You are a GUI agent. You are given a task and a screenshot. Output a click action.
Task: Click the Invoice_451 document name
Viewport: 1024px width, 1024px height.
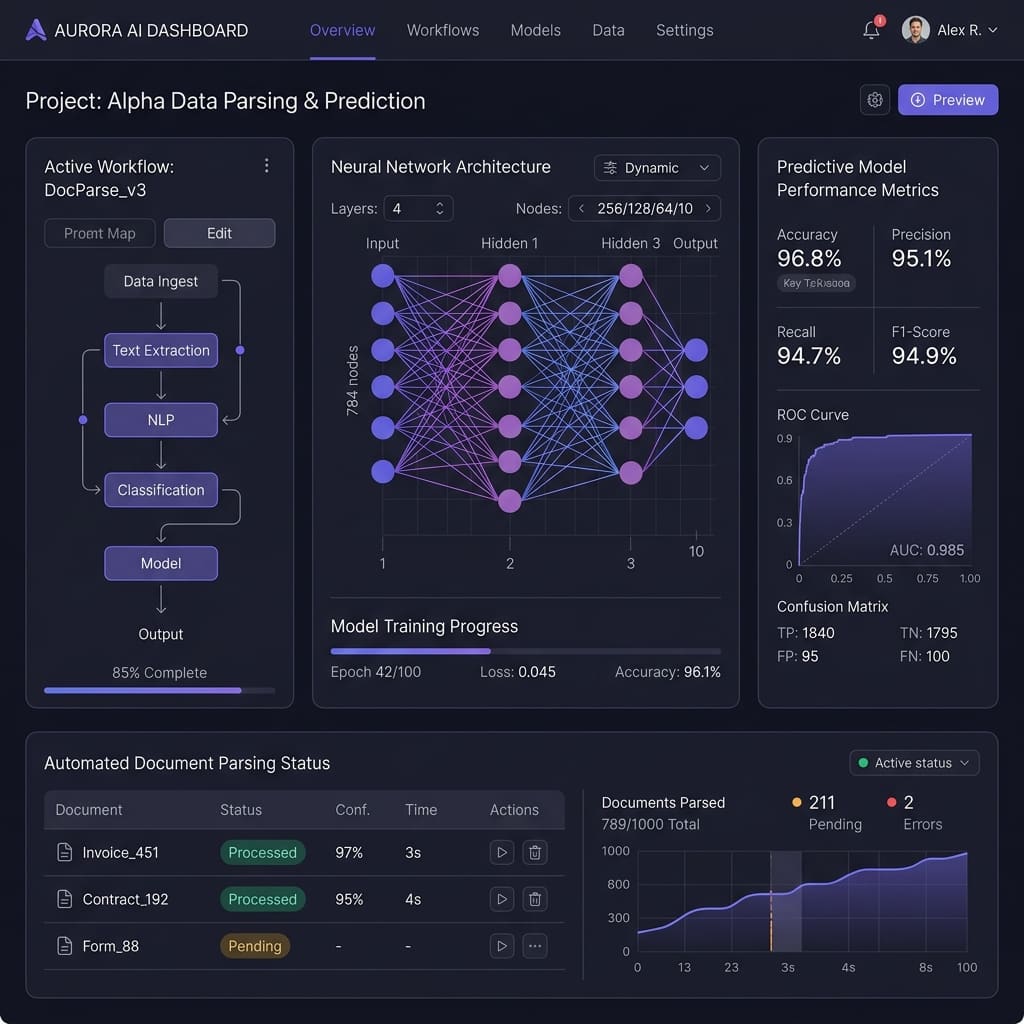(x=121, y=852)
